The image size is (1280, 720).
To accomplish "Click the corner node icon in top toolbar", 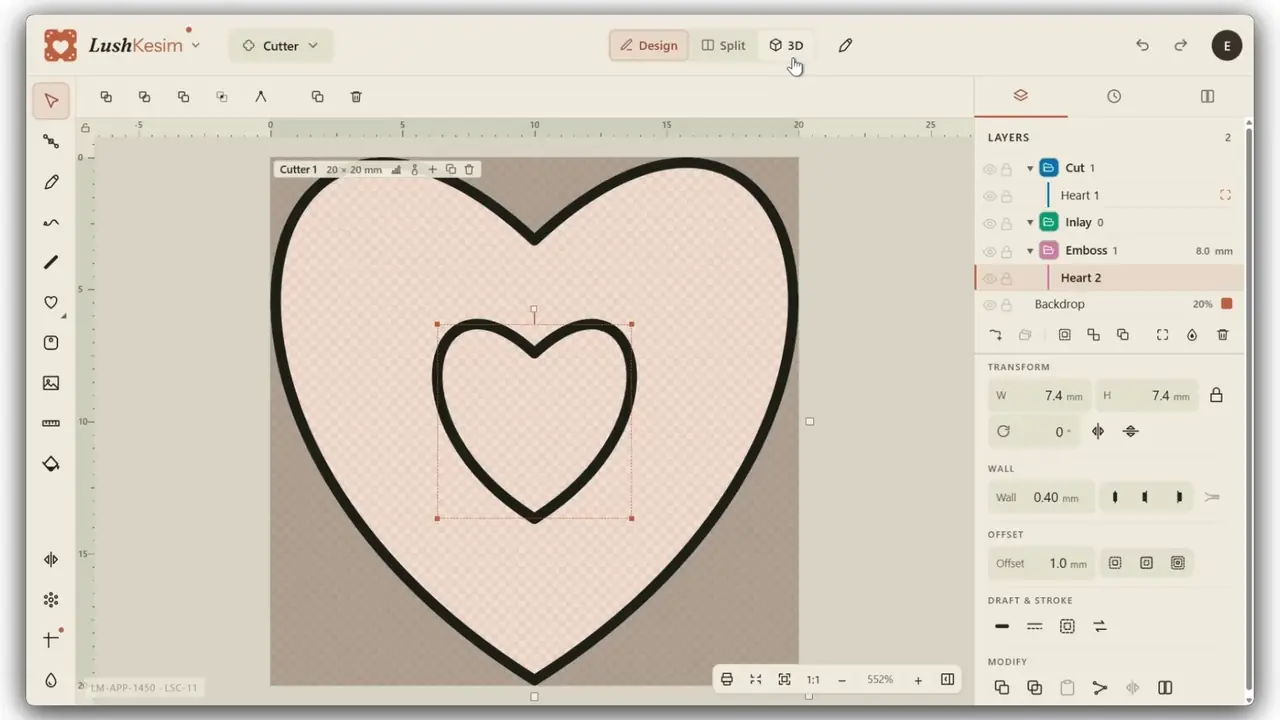I will 260,97.
